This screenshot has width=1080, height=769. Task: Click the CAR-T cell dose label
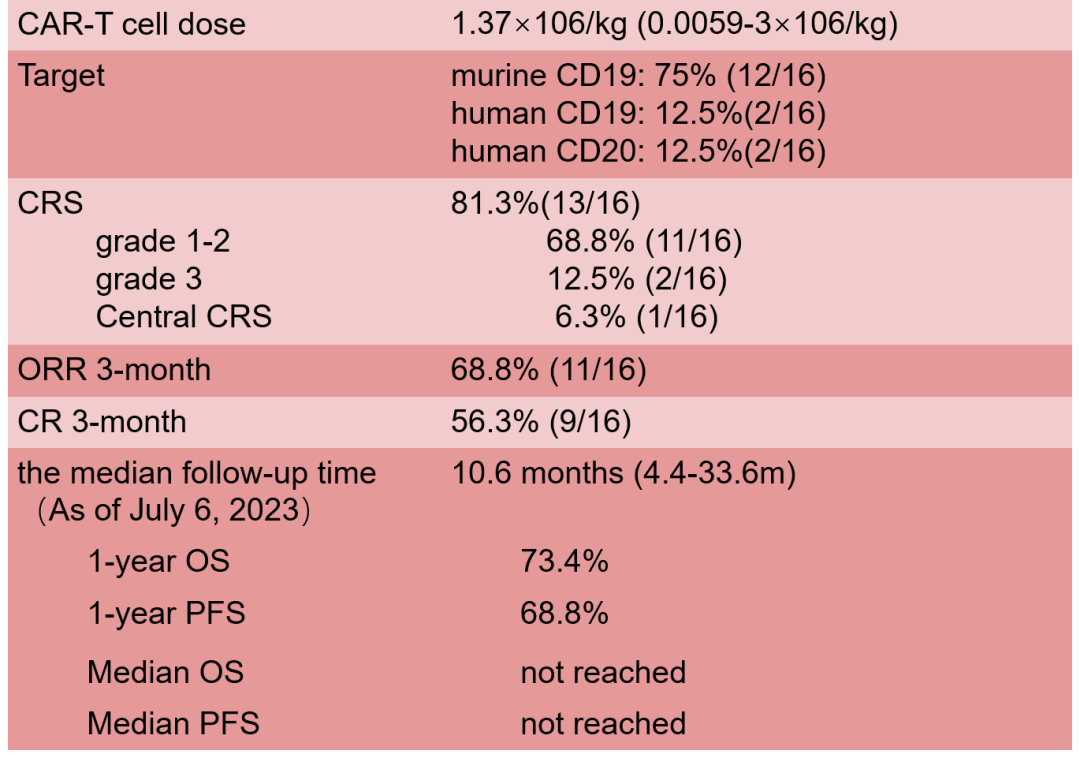(x=131, y=24)
